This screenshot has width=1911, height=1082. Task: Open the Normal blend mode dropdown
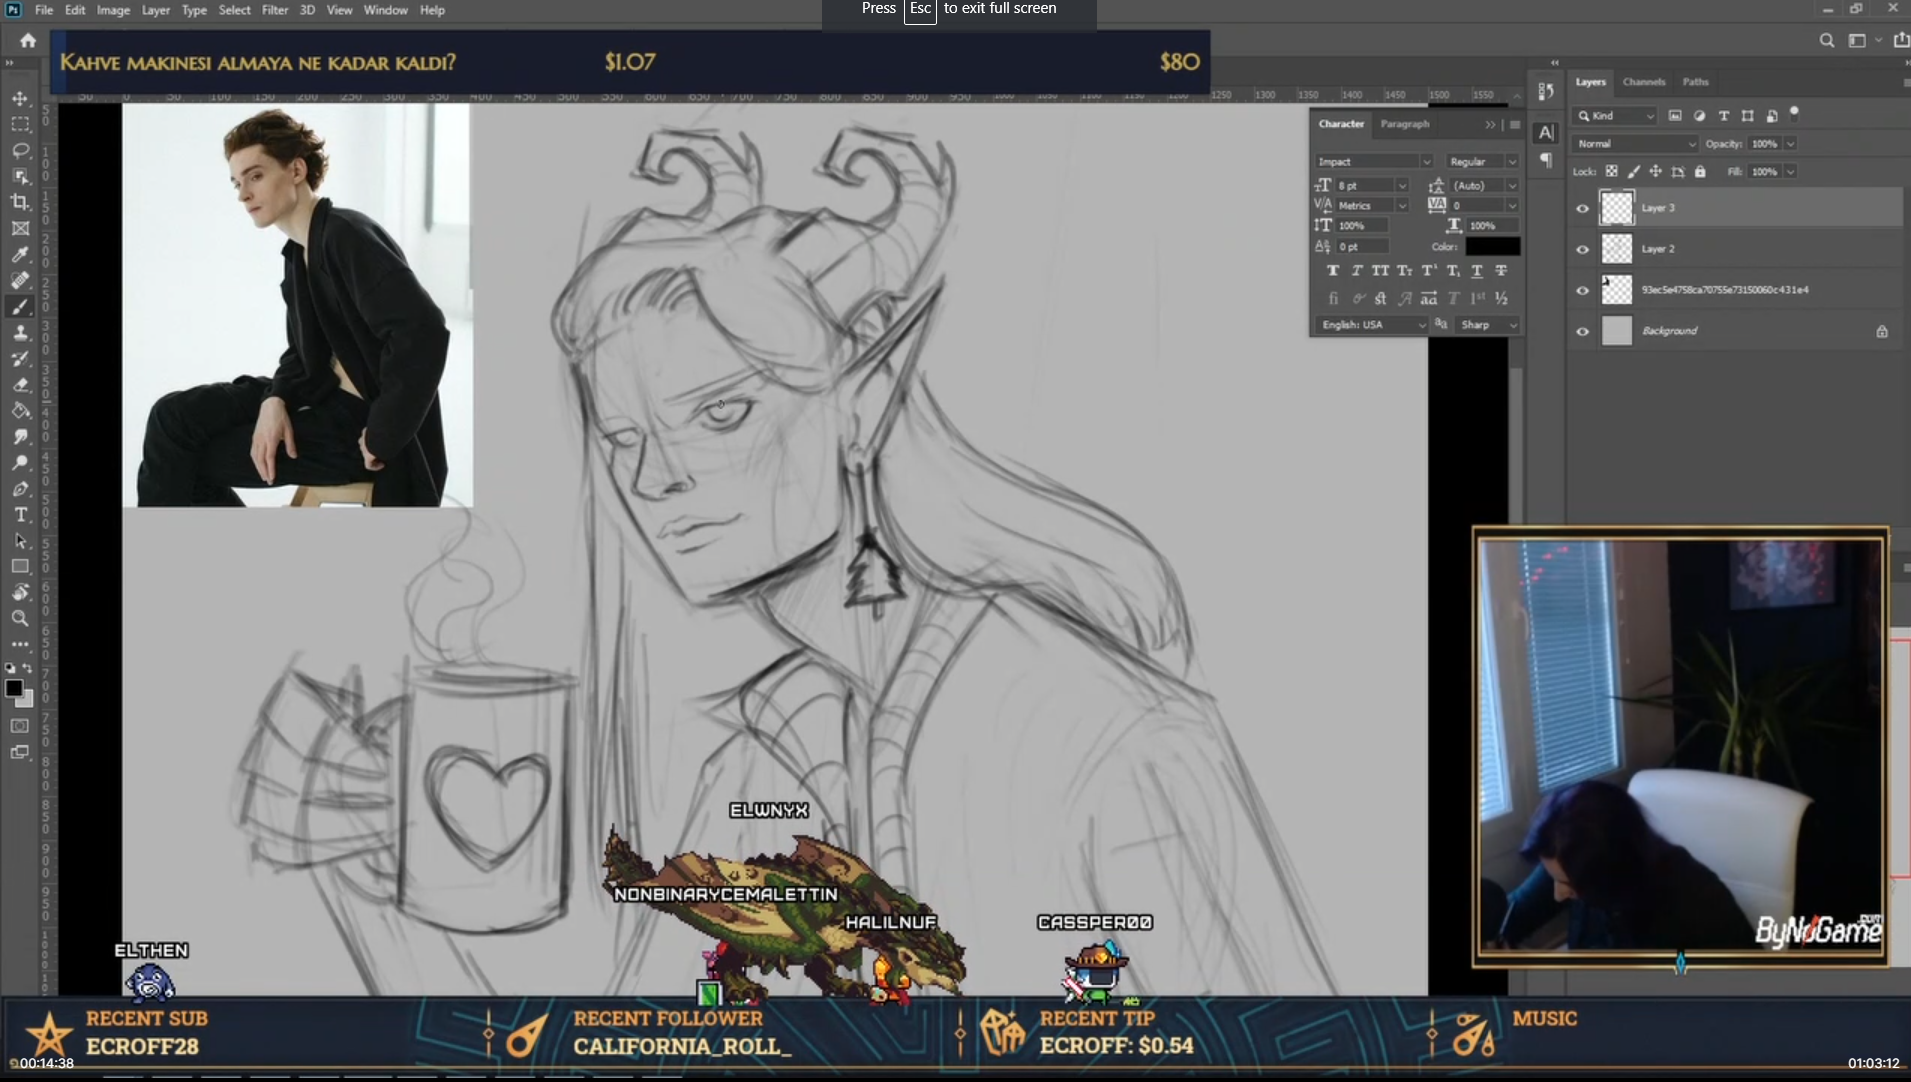pos(1636,144)
